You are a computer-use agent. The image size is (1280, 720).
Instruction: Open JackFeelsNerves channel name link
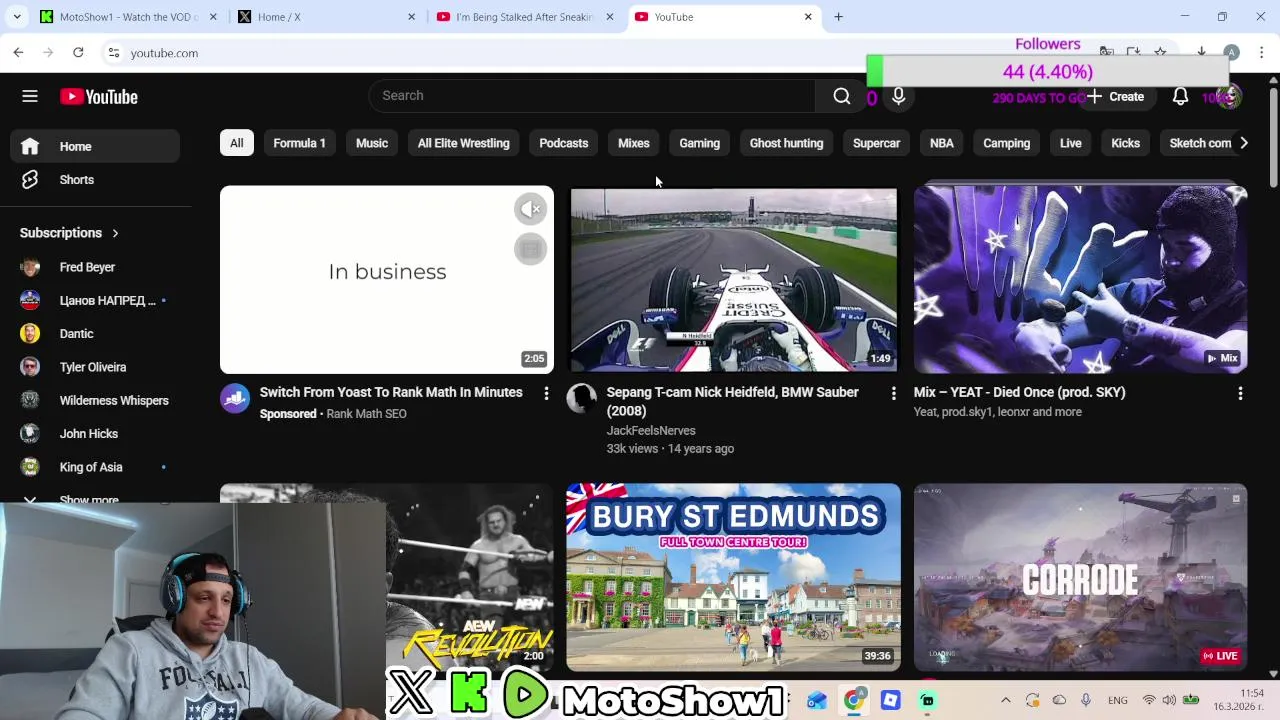651,431
